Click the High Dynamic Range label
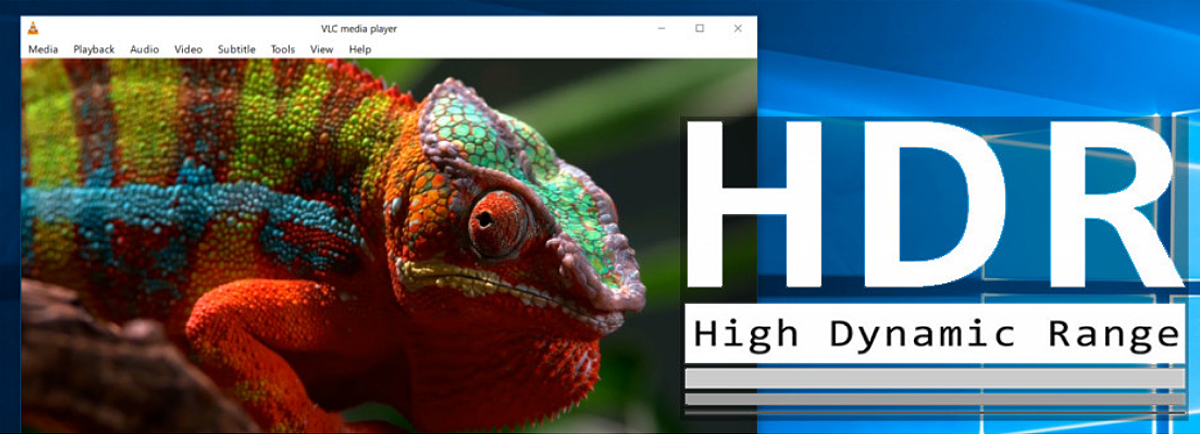This screenshot has height=434, width=1200. tap(935, 334)
